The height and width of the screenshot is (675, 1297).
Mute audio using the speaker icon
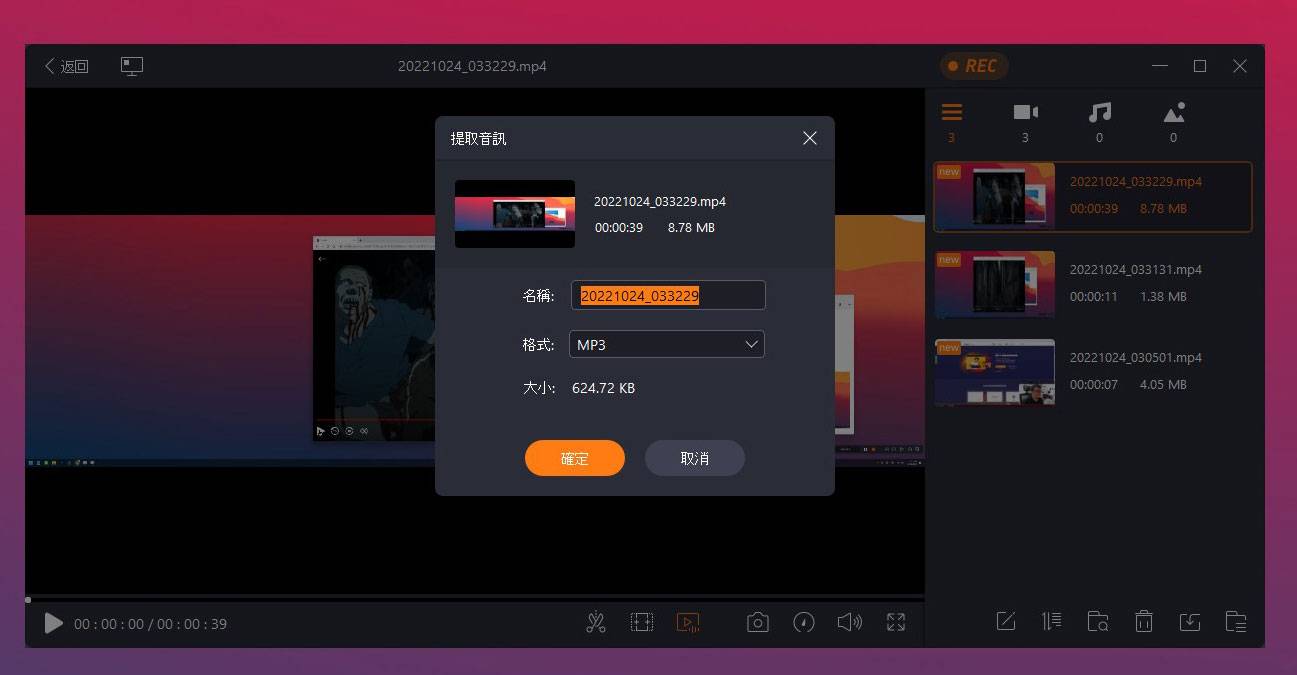click(x=849, y=623)
